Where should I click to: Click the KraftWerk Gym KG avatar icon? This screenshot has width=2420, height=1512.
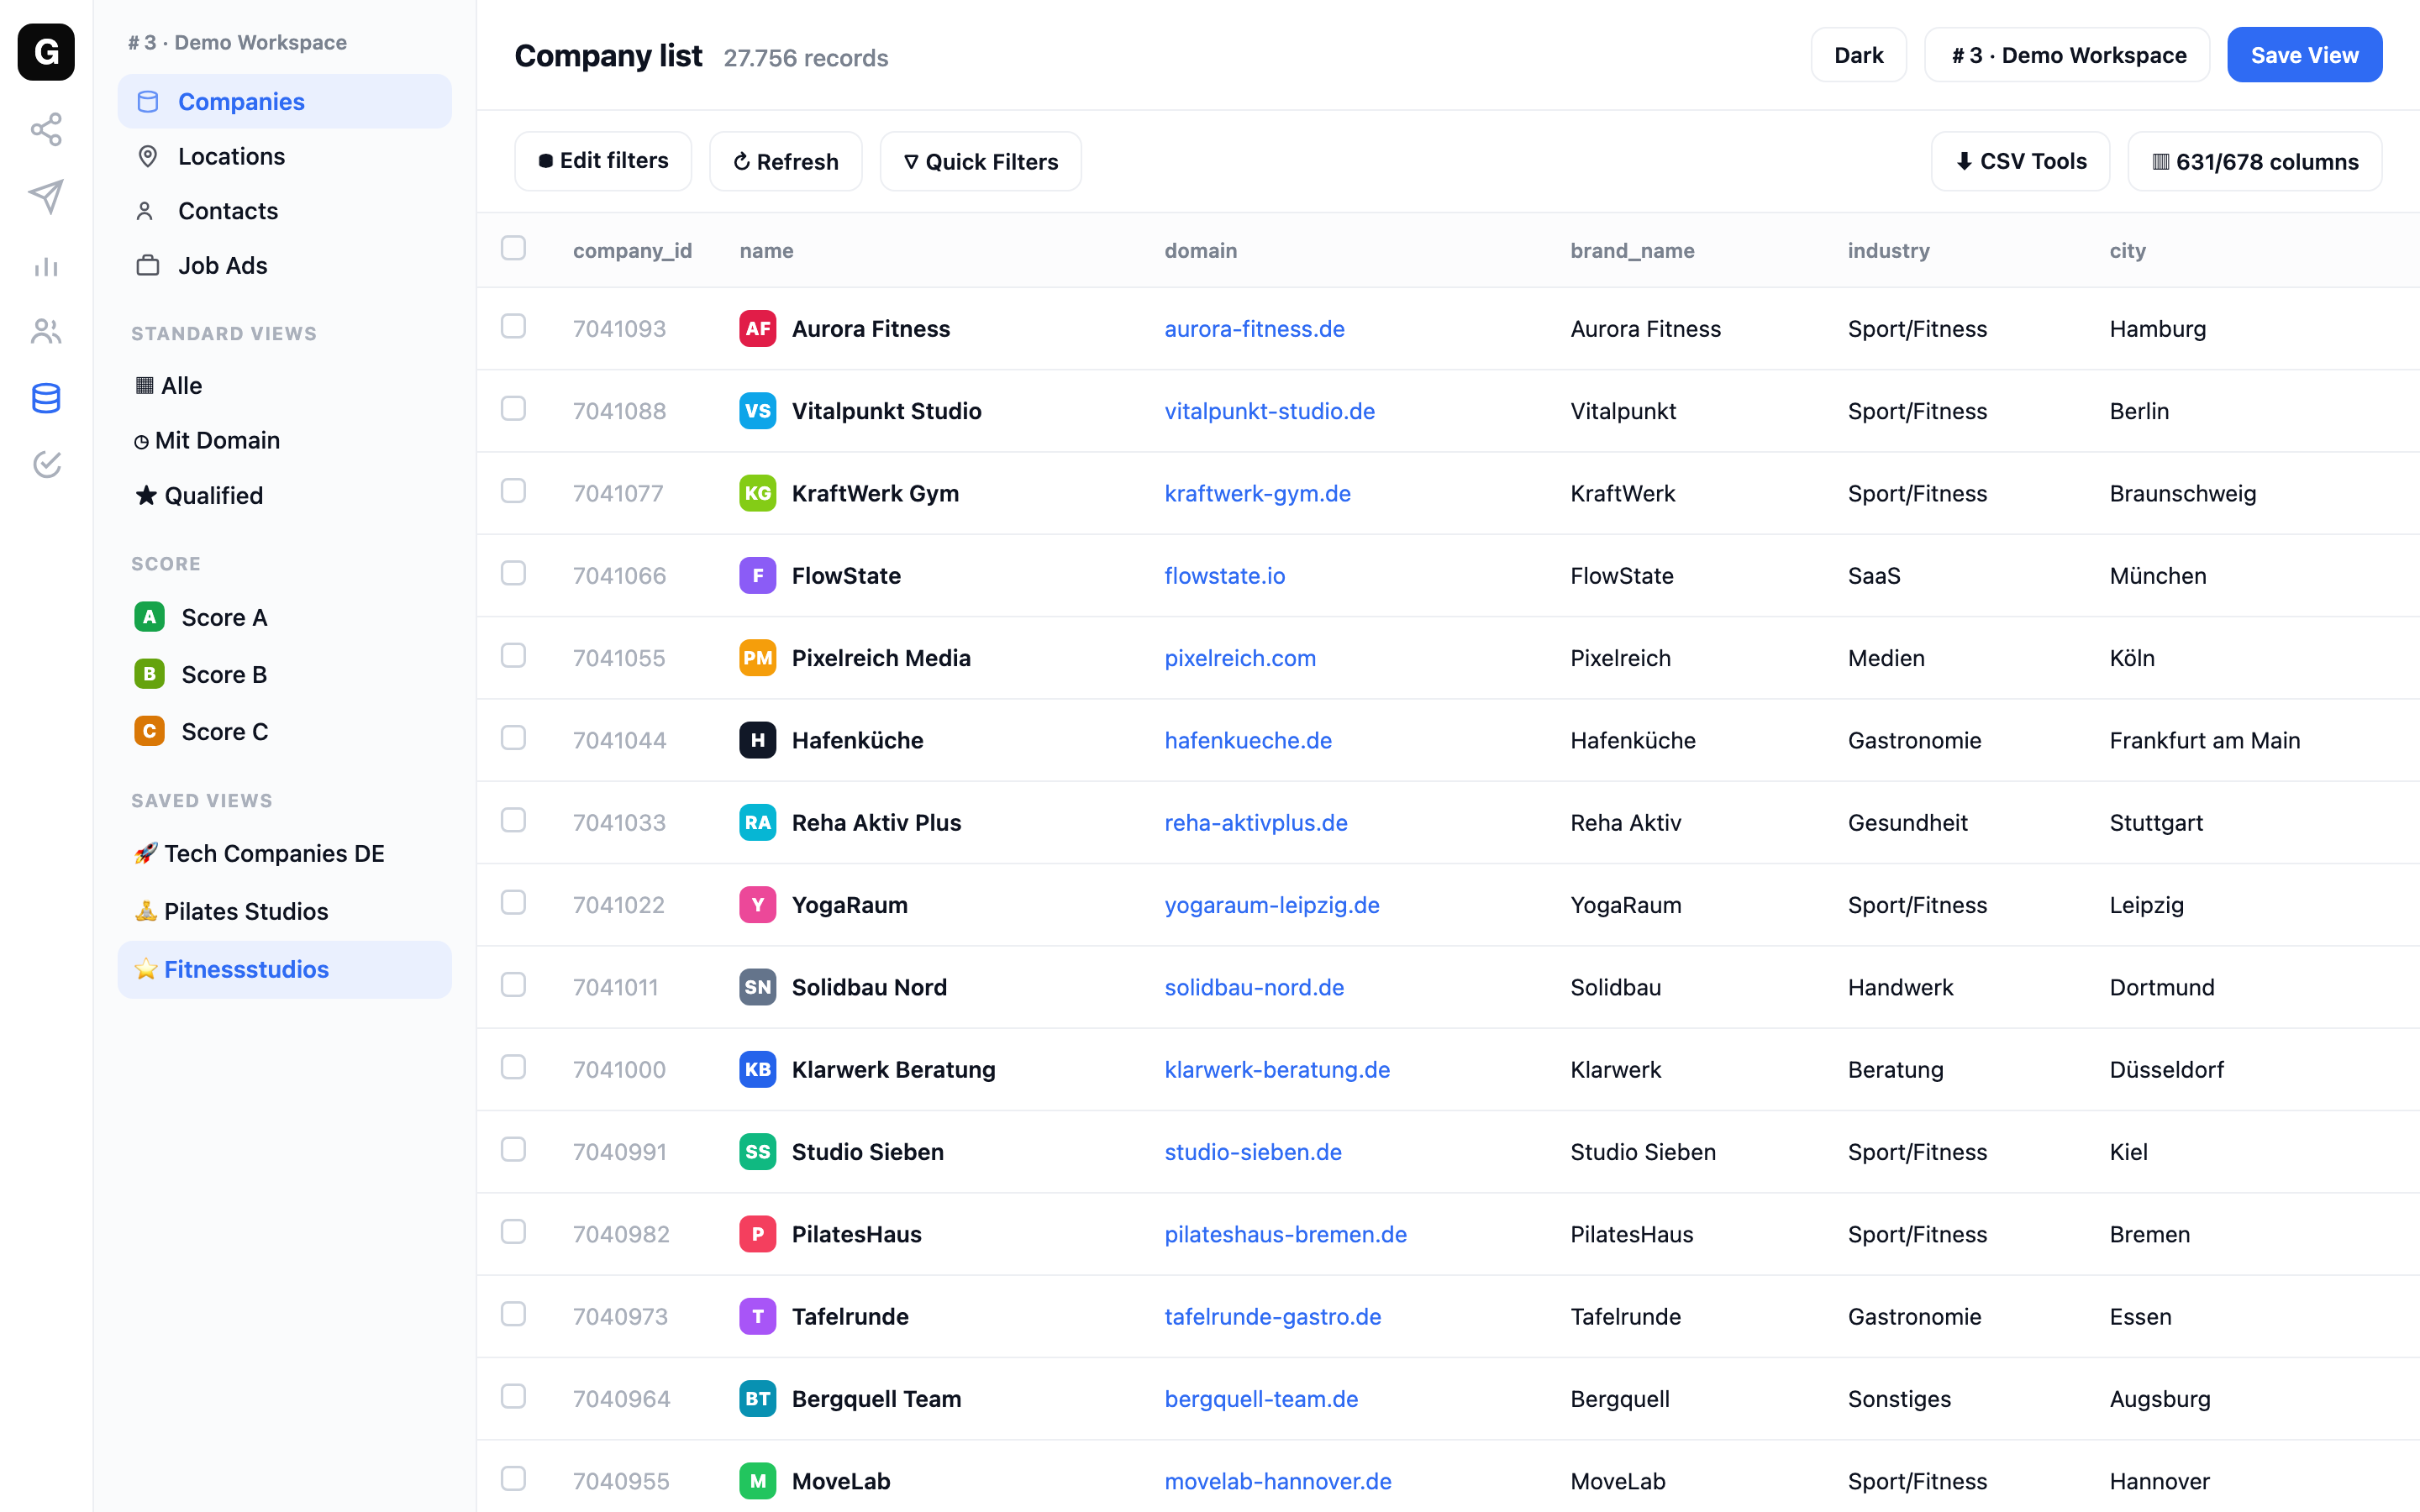point(757,493)
